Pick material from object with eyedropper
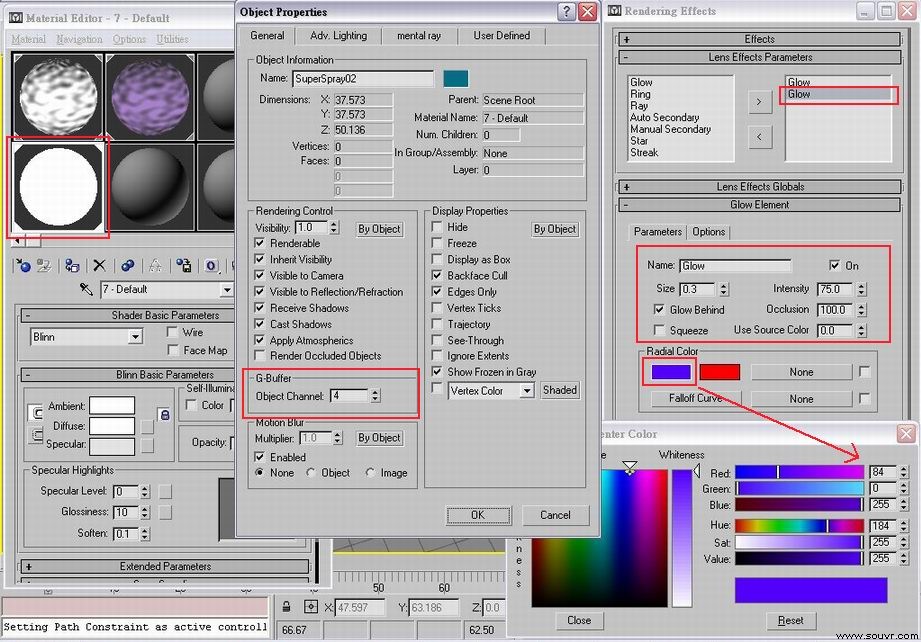 [x=86, y=289]
